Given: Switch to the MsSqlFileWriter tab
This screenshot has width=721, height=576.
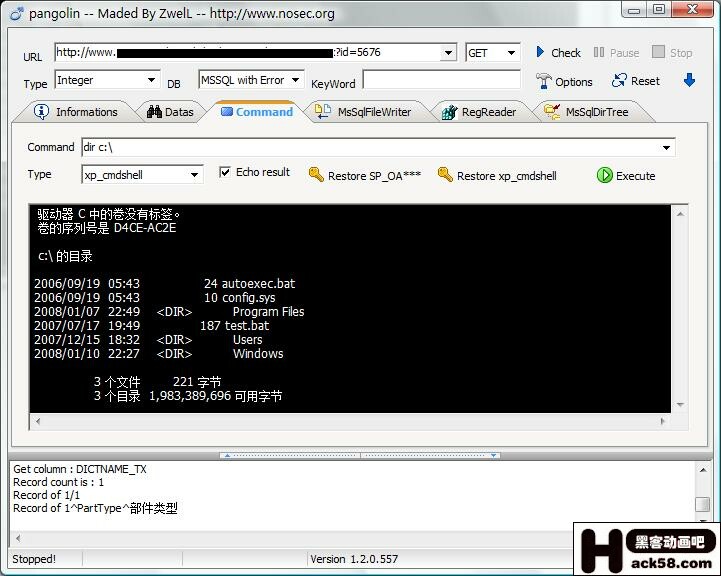Looking at the screenshot, I should coord(363,112).
